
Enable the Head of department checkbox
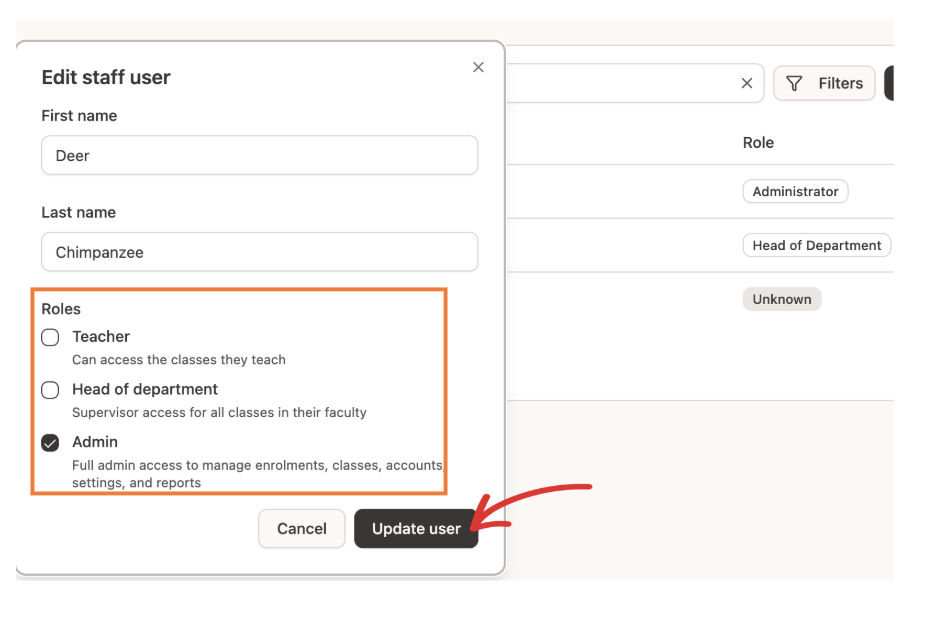[50, 390]
